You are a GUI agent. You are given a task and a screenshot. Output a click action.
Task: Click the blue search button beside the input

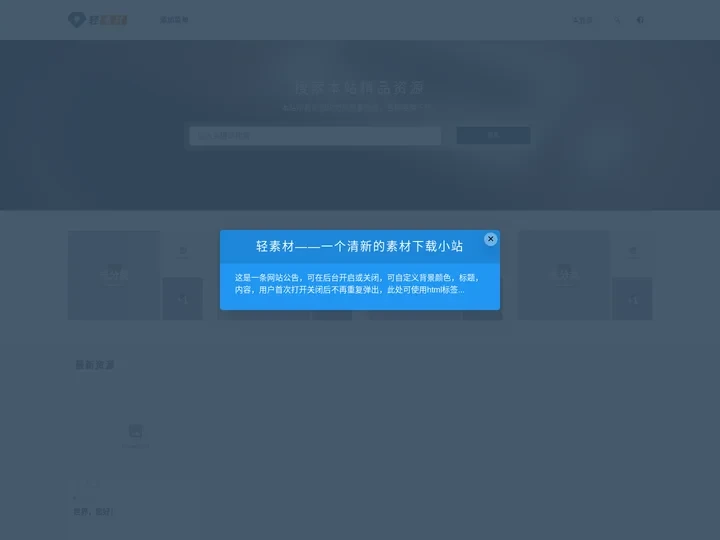click(493, 135)
